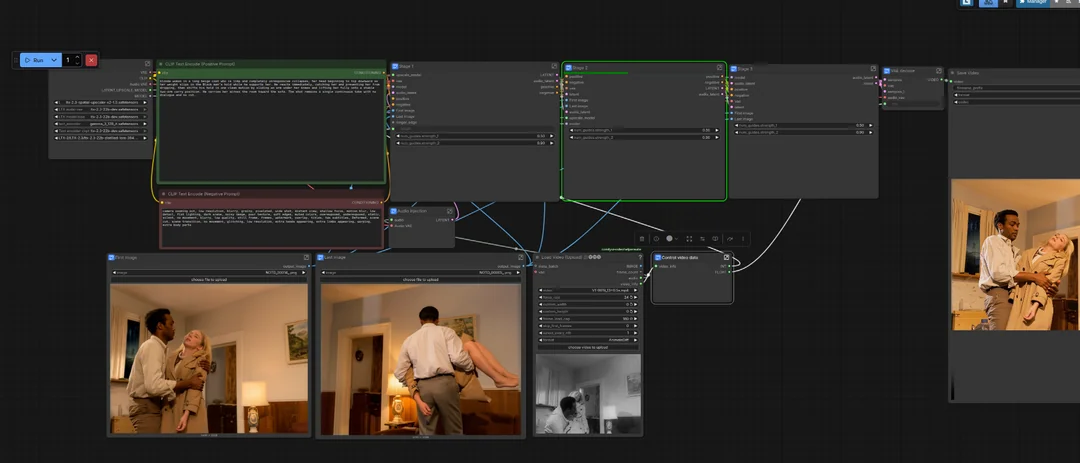Viewport: 1080px width, 463px height.
Task: Cancel the current run with the red X
Action: click(x=91, y=60)
